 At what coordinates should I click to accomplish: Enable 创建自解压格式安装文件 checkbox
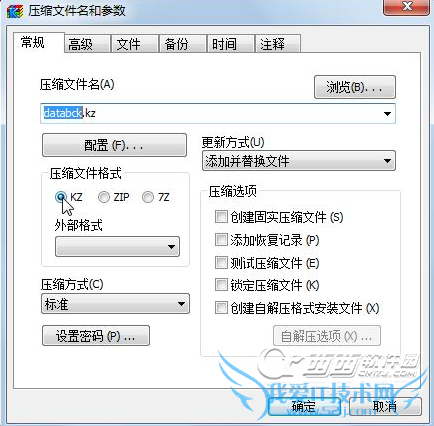[x=221, y=308]
